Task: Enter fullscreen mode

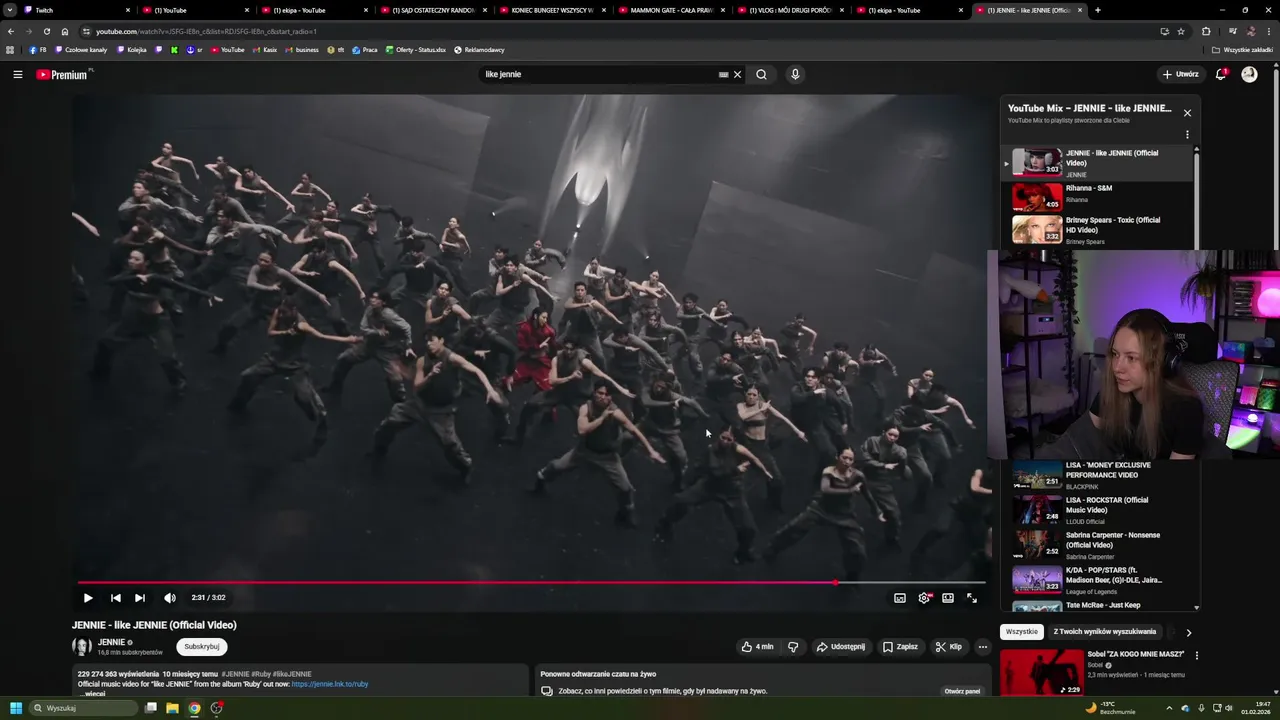Action: point(972,598)
